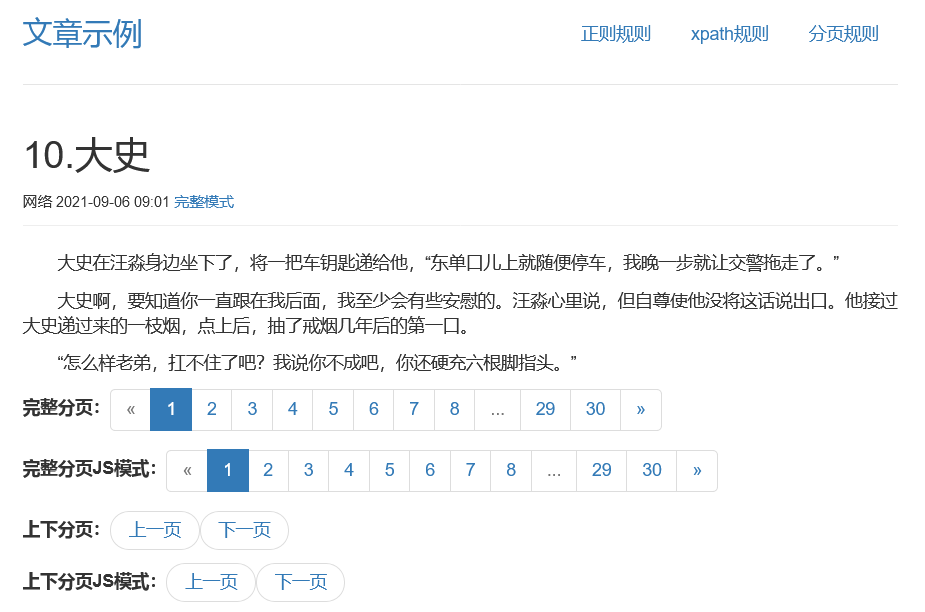The height and width of the screenshot is (612, 925).
Task: Jump to page 30 in 完整分页
Action: [x=595, y=409]
